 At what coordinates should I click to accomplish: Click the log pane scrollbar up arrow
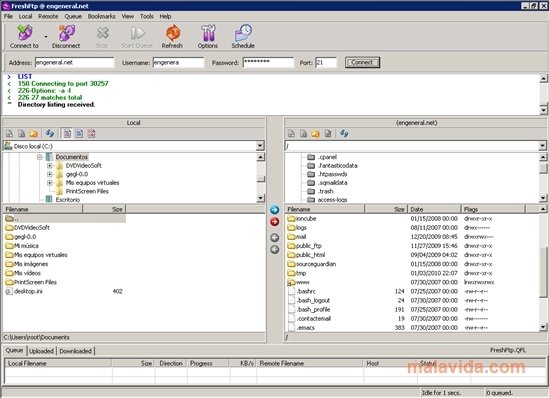tap(543, 78)
